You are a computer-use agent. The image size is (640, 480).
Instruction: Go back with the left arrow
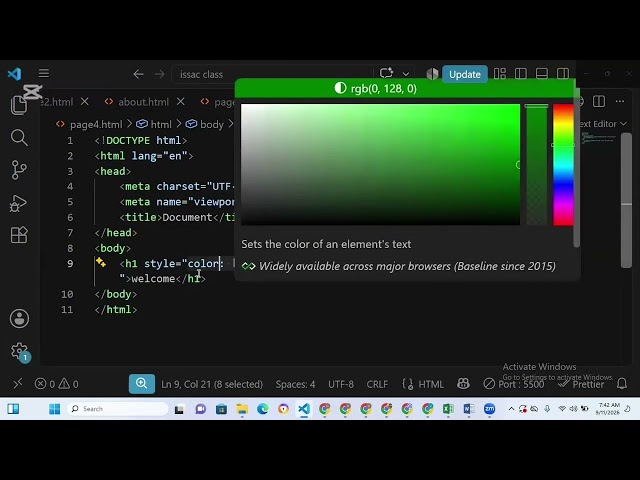[x=138, y=74]
